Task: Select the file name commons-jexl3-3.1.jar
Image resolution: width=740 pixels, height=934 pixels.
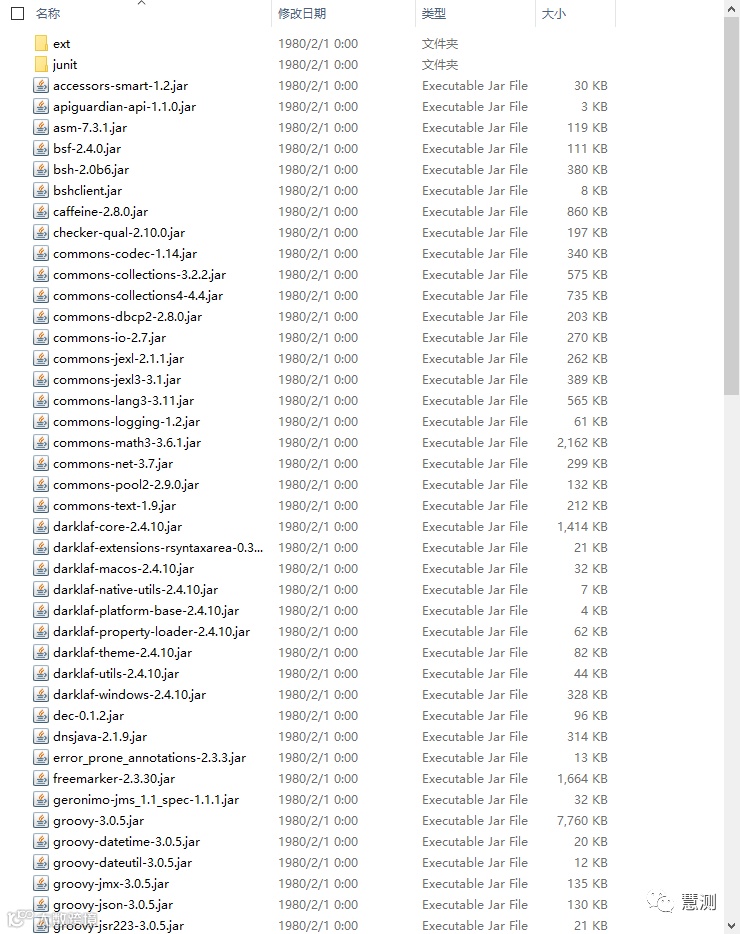Action: pos(117,379)
